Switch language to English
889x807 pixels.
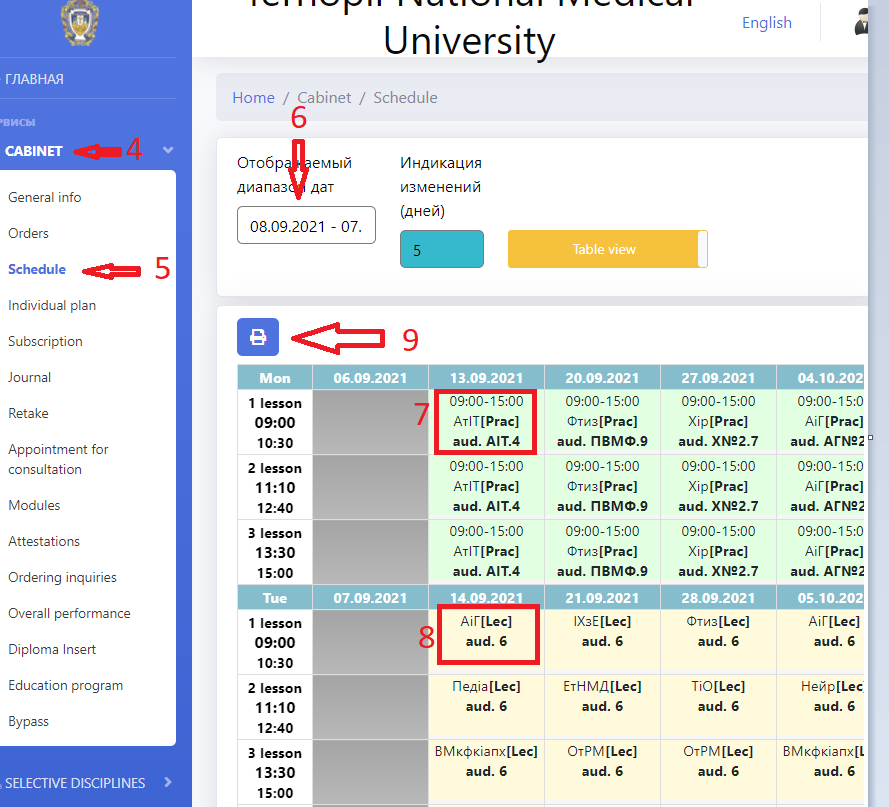click(x=766, y=23)
